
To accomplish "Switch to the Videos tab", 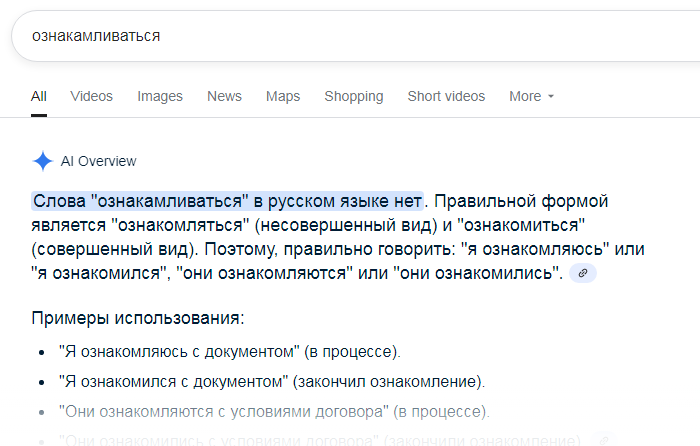I will tap(92, 96).
